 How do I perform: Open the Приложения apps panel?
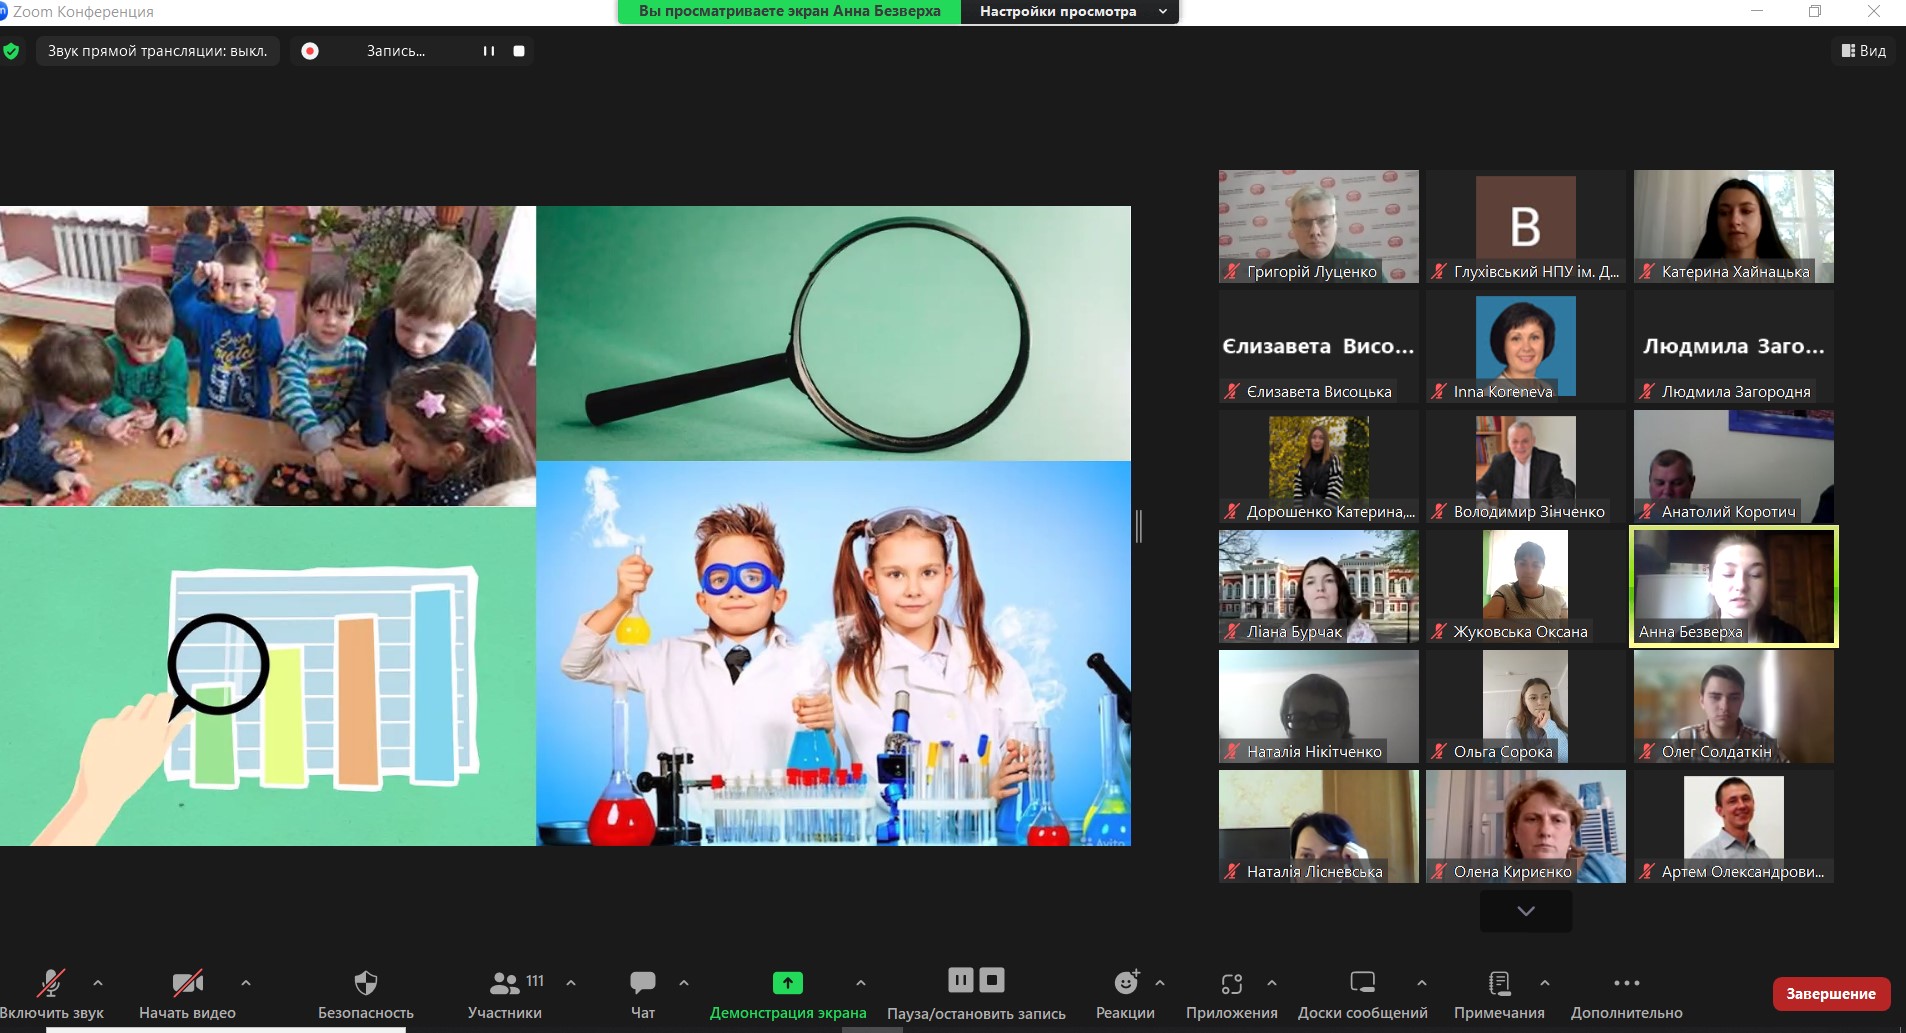click(1232, 993)
